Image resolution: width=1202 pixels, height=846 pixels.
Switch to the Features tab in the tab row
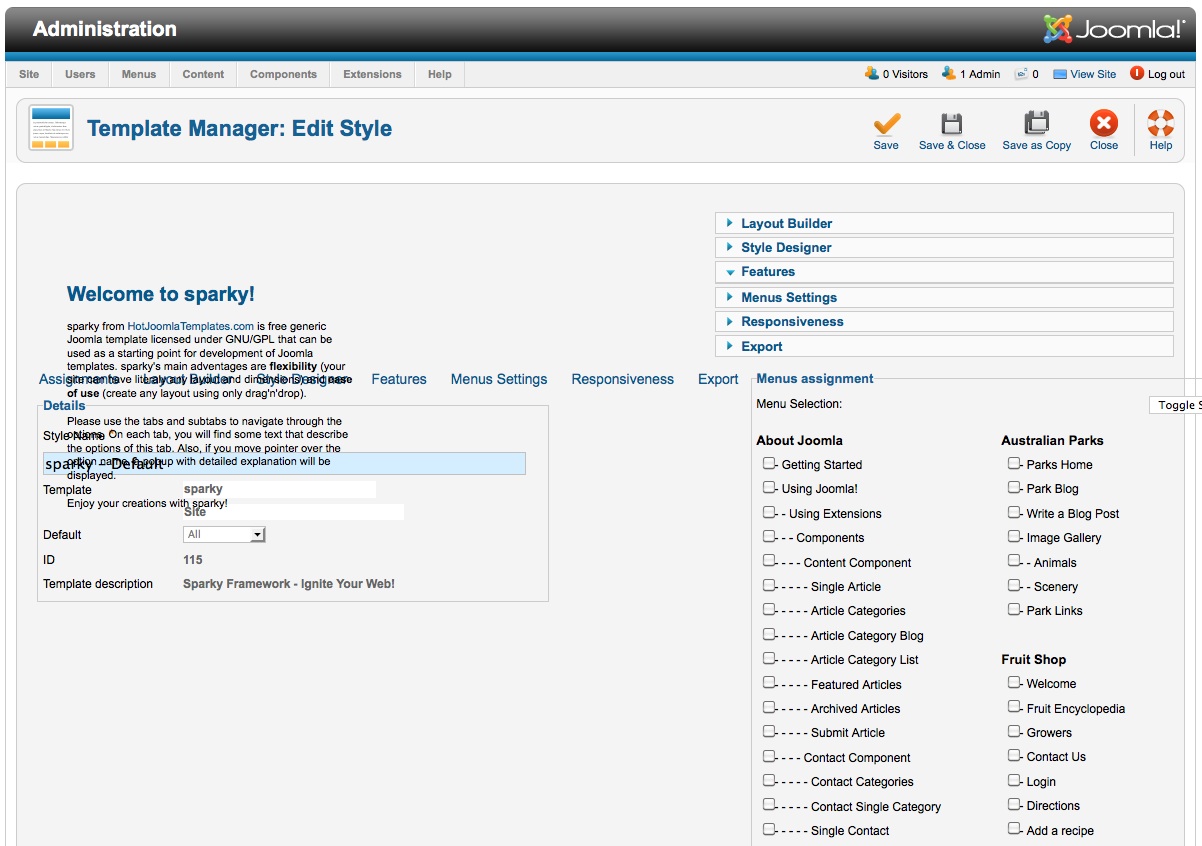point(399,379)
